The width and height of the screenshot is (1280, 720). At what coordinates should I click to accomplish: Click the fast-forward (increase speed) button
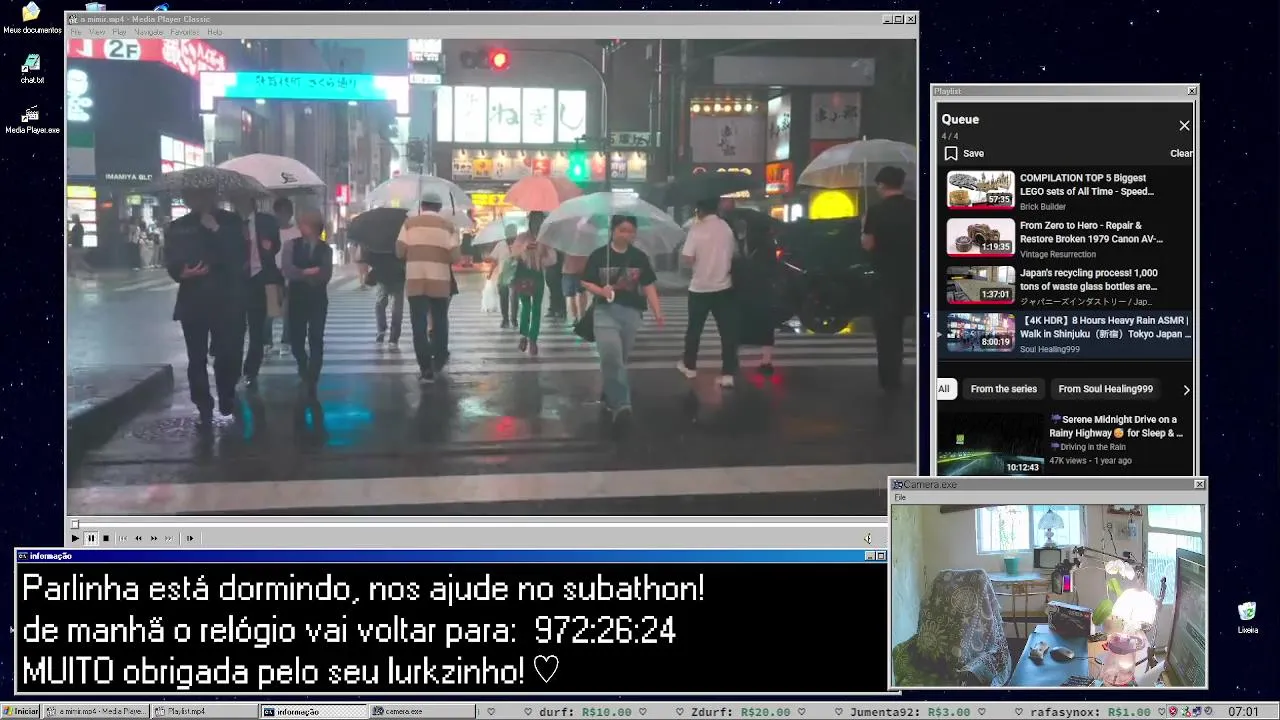click(x=154, y=538)
